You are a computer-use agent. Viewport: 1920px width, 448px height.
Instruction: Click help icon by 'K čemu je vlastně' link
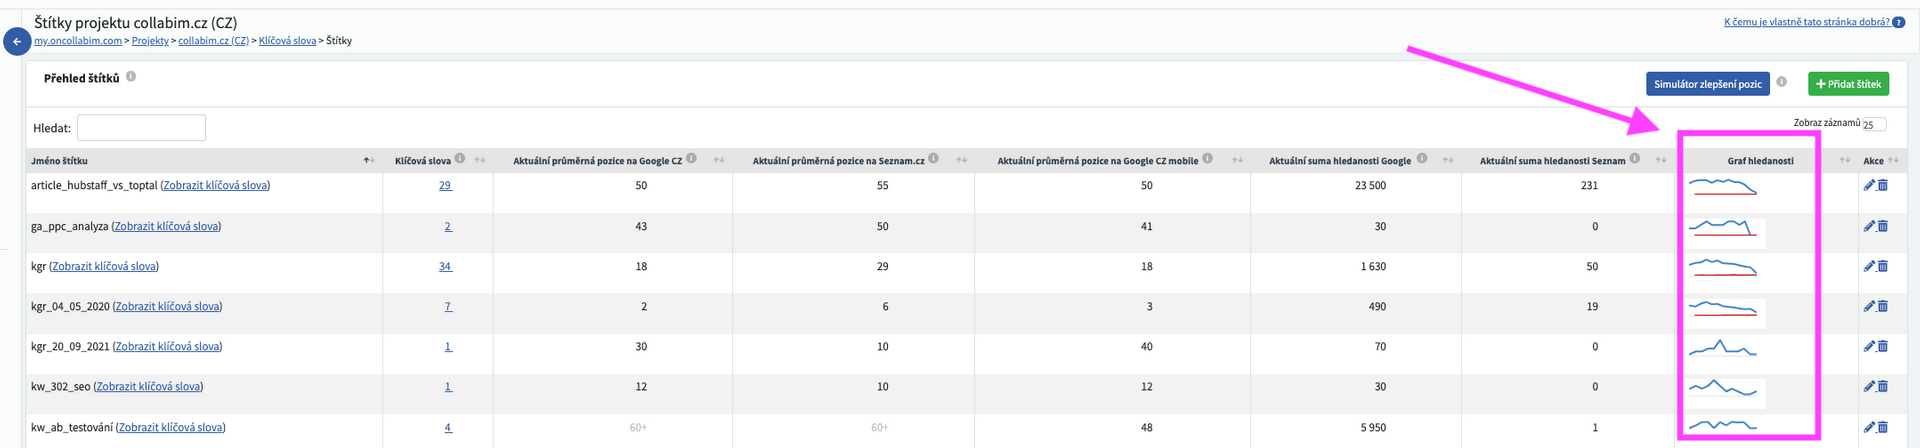click(1899, 21)
